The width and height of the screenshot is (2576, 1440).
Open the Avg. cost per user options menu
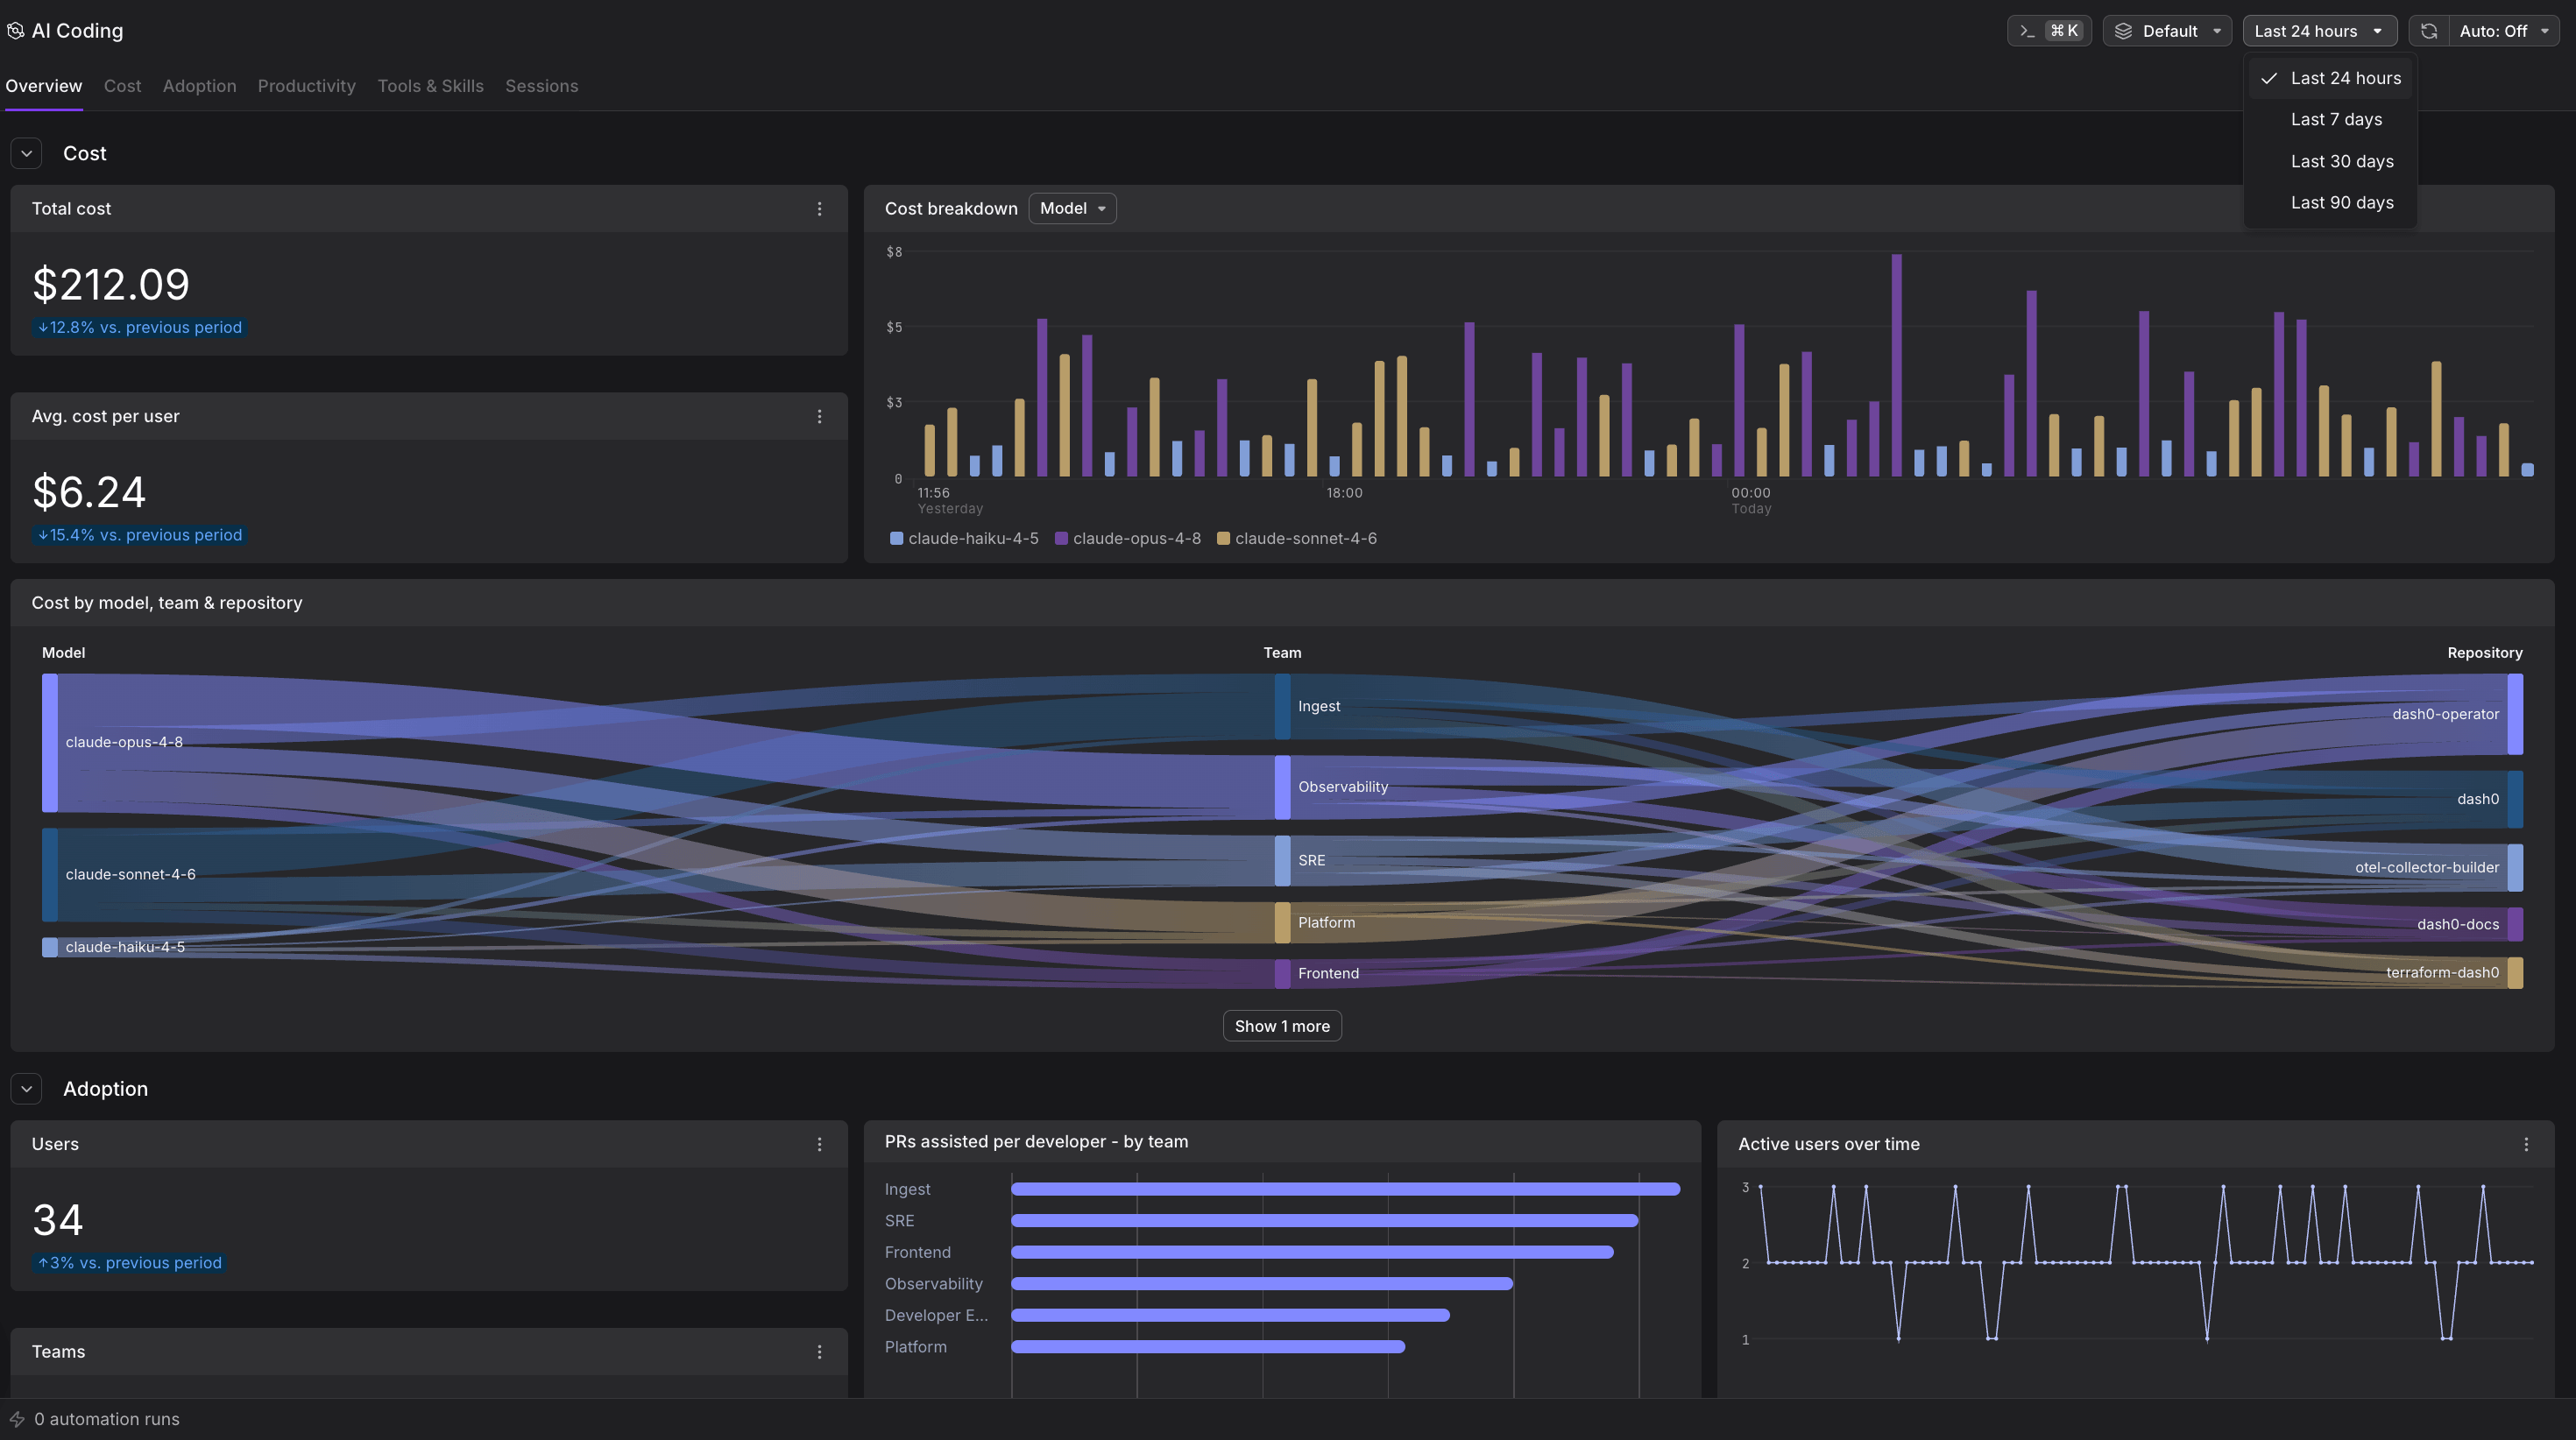point(819,417)
